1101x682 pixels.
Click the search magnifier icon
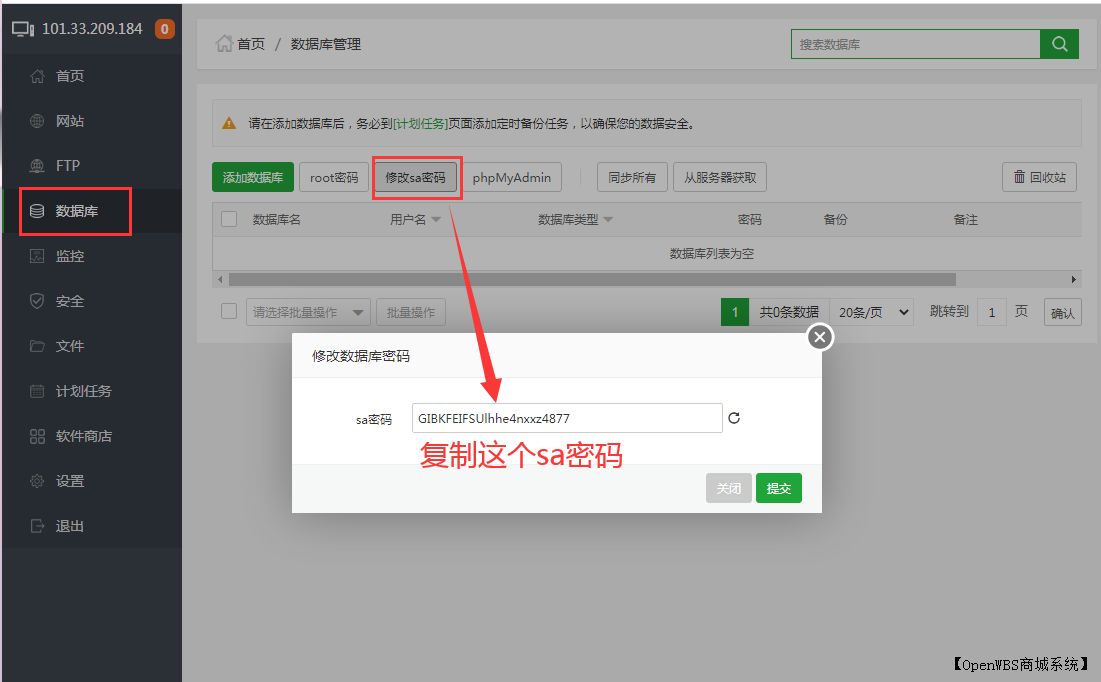tap(1058, 44)
